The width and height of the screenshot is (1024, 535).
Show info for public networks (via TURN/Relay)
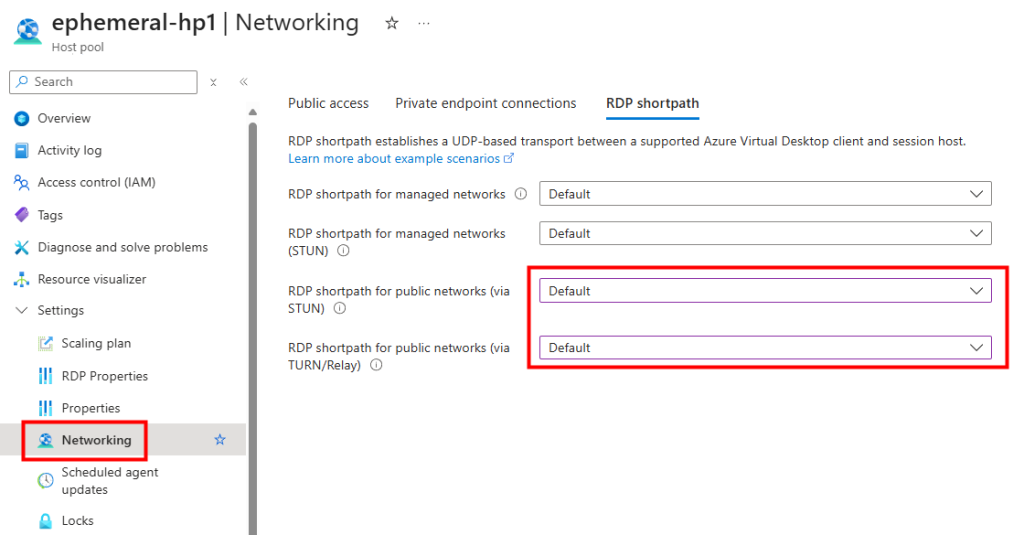click(x=376, y=365)
